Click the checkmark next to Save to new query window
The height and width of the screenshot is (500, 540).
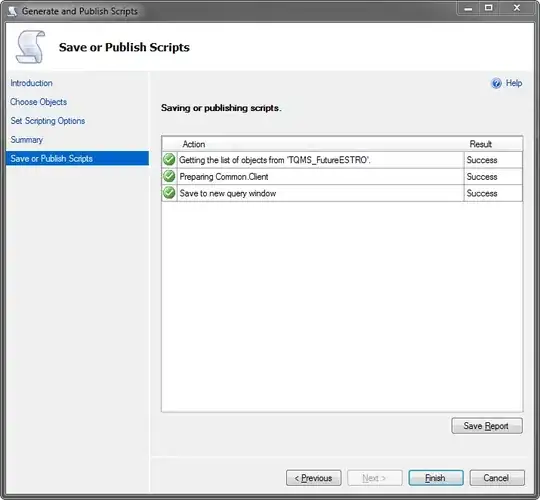point(169,193)
